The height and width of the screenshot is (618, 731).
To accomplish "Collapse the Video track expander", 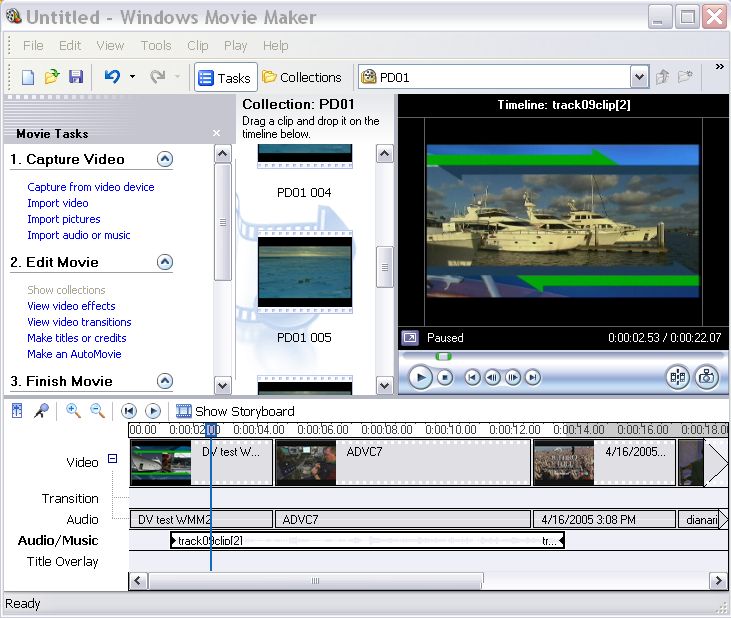I will point(112,459).
